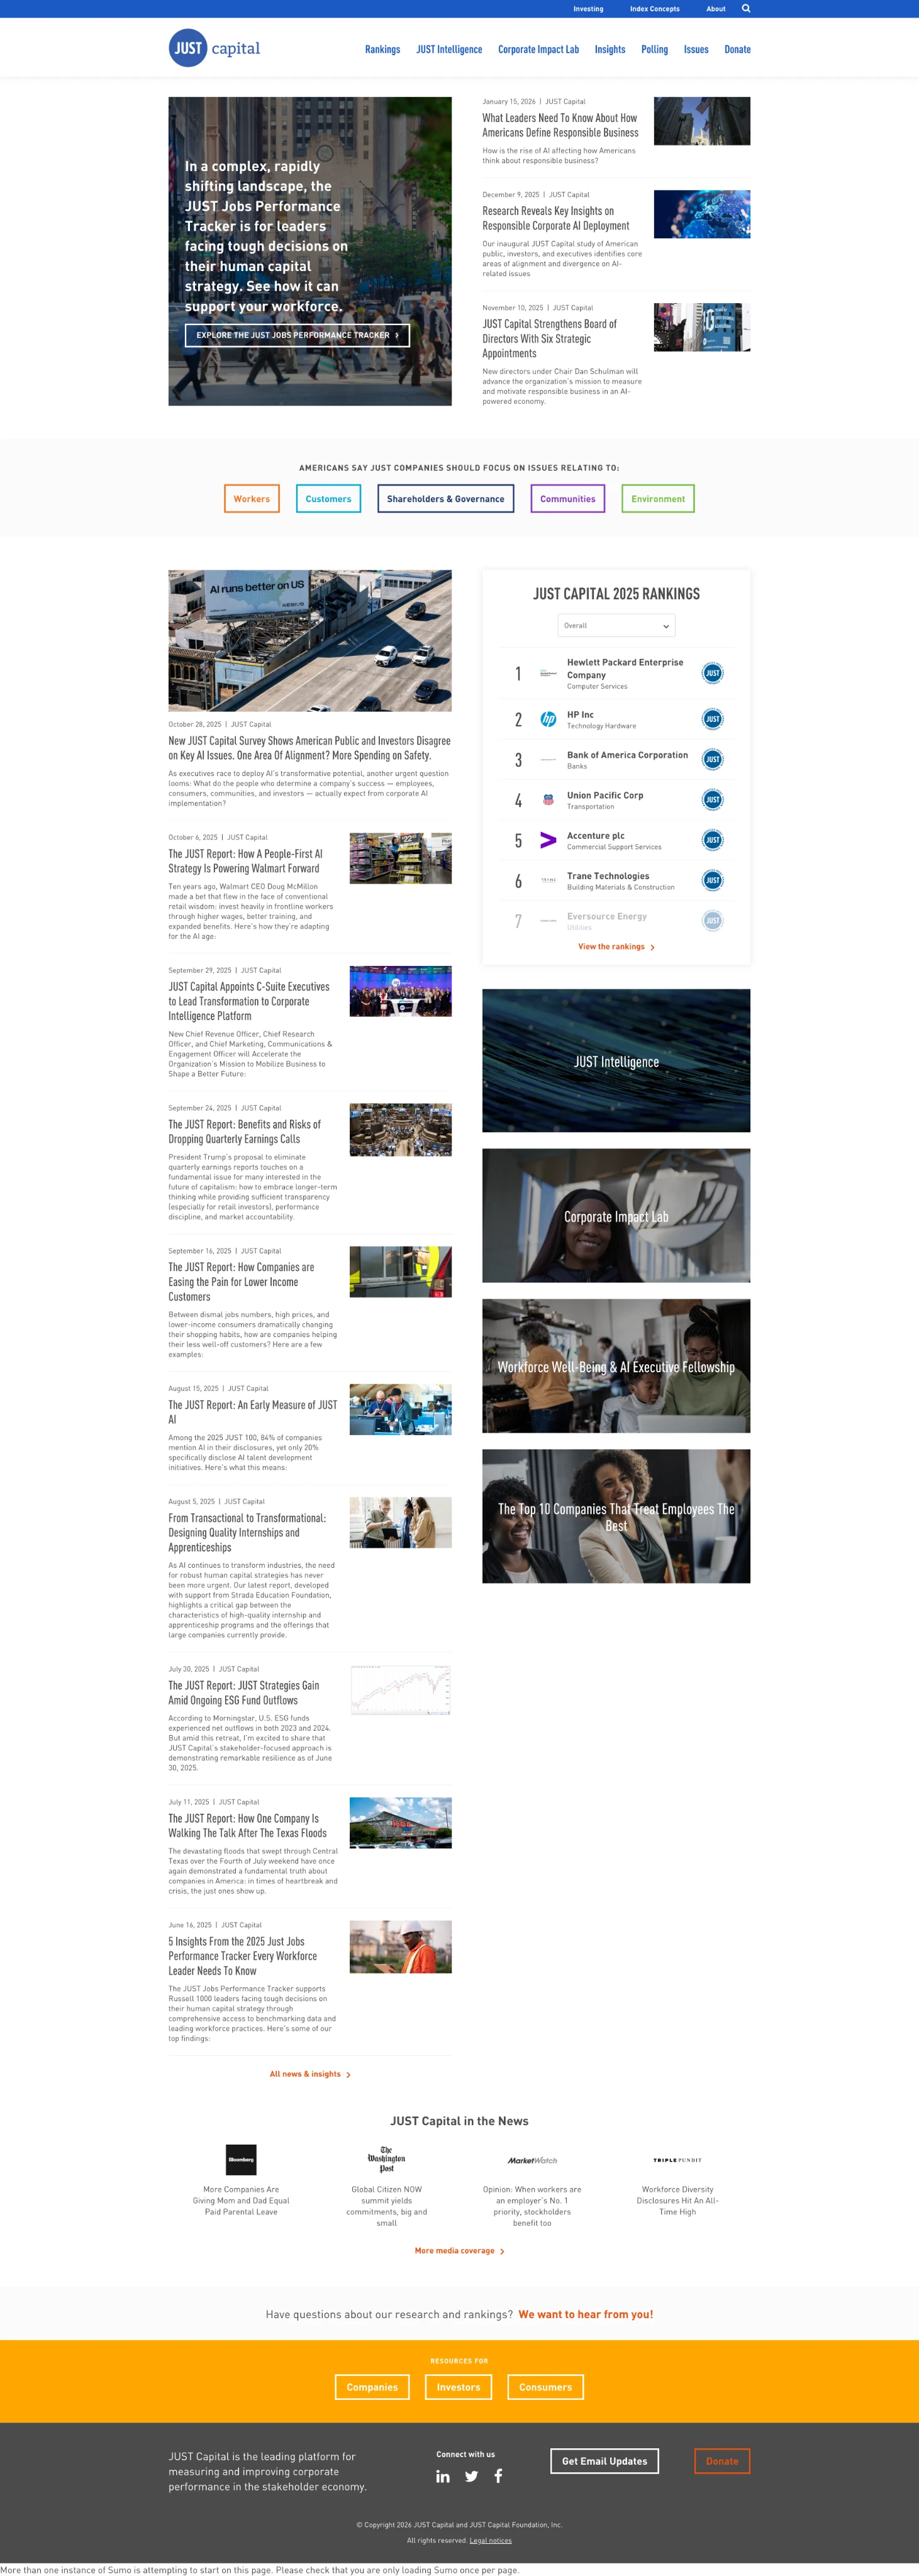Open the Dropping Quarterly Earnings Calls article

coord(245,1131)
